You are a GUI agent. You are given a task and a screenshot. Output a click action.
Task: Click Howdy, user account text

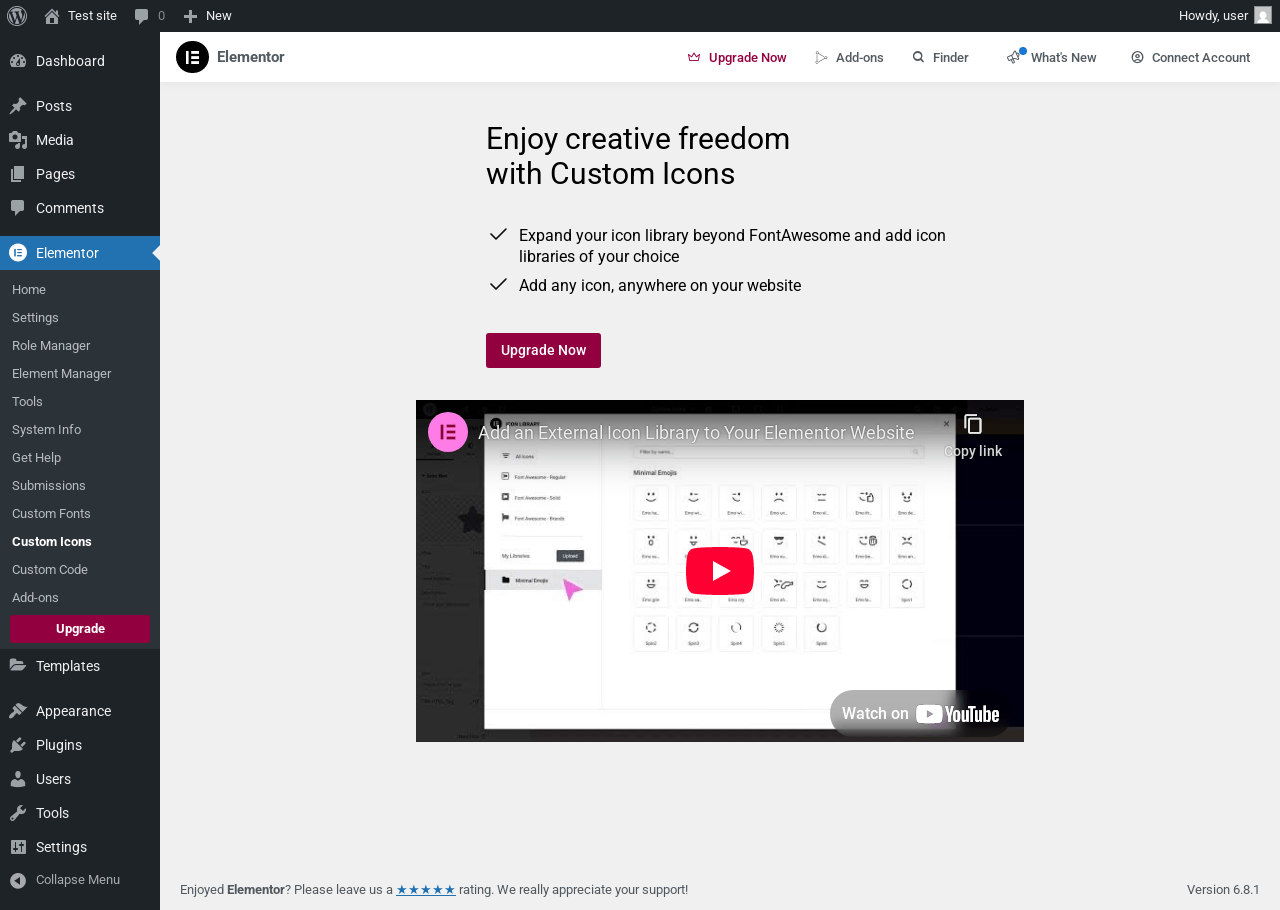pyautogui.click(x=1213, y=16)
